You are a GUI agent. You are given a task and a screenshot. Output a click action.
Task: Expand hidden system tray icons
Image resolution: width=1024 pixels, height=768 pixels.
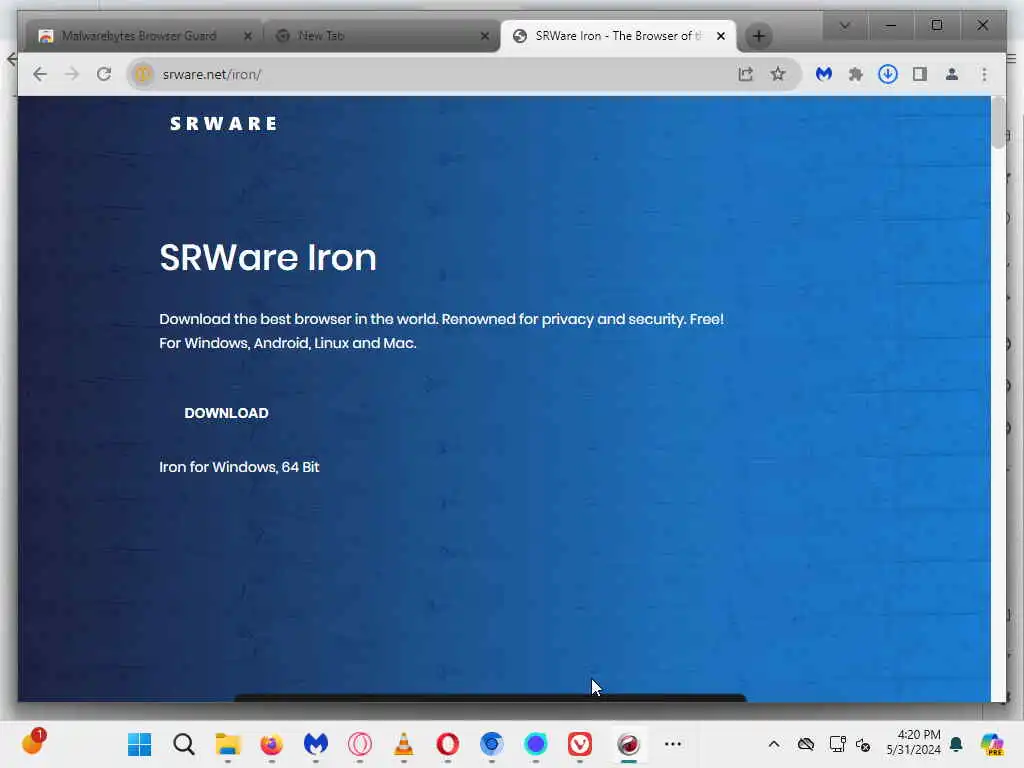pos(774,744)
